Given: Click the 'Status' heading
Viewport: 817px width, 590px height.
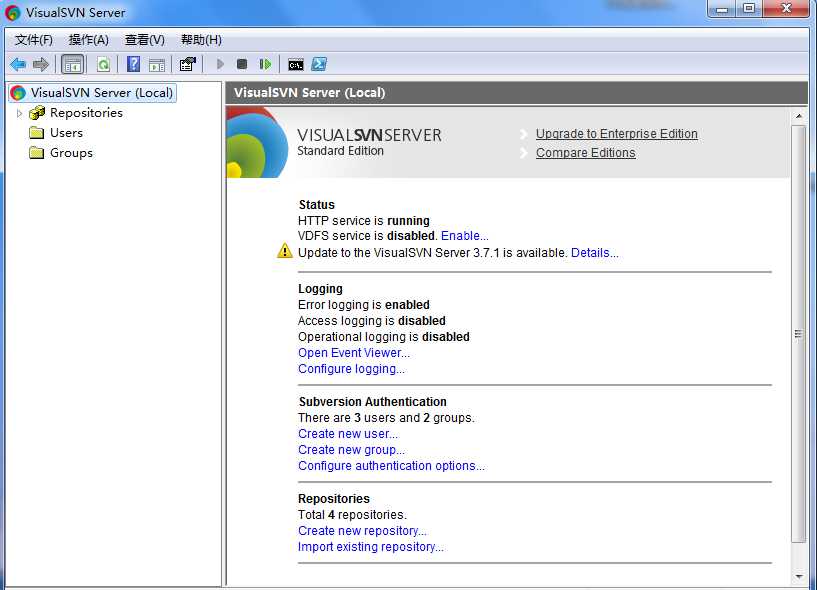Looking at the screenshot, I should tap(317, 205).
